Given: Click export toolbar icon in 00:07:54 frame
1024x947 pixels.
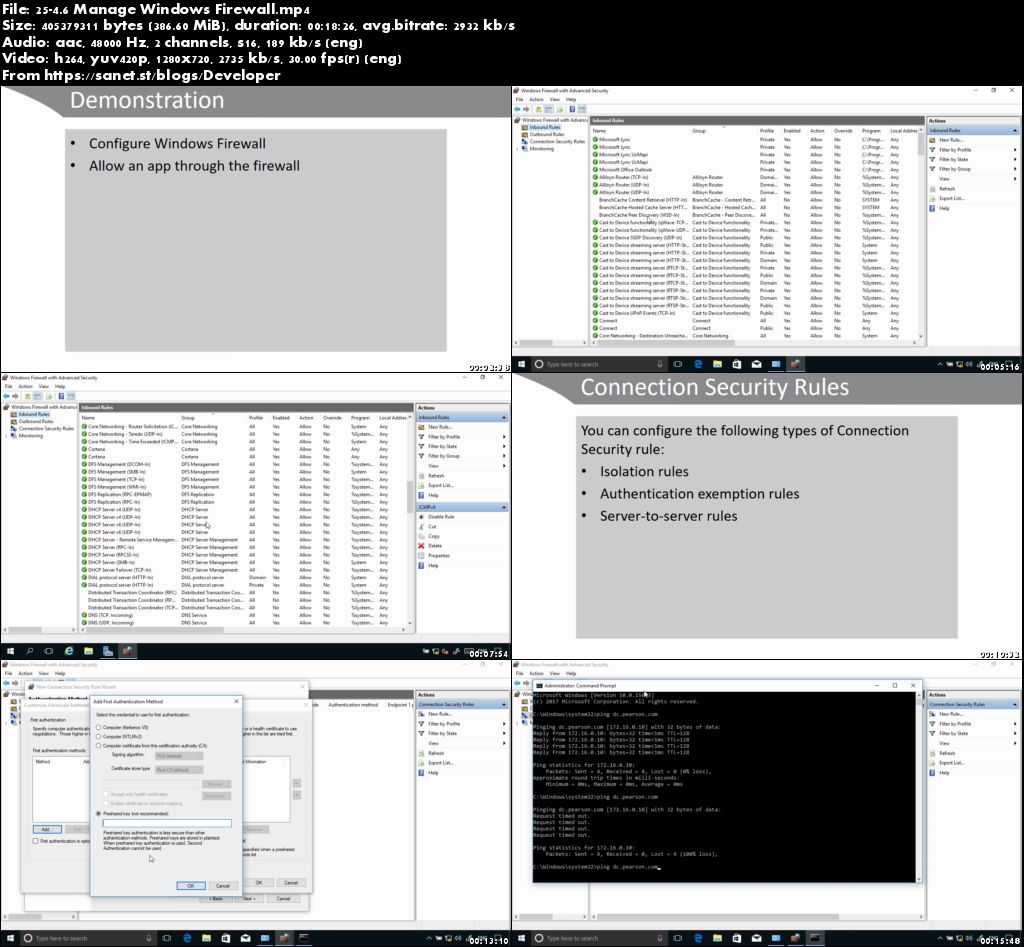Looking at the screenshot, I should tap(49, 396).
